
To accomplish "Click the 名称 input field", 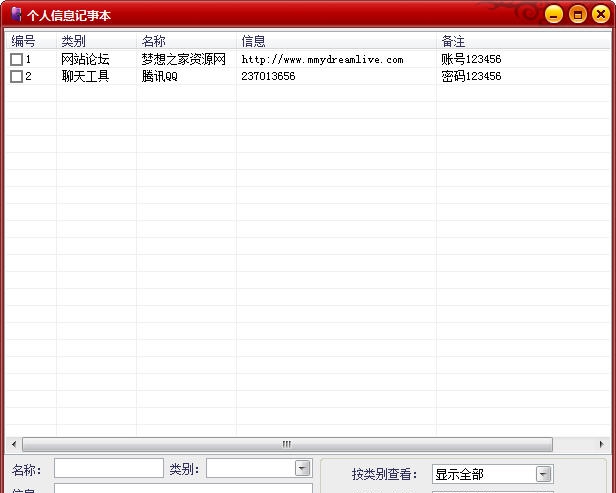I will click(109, 468).
